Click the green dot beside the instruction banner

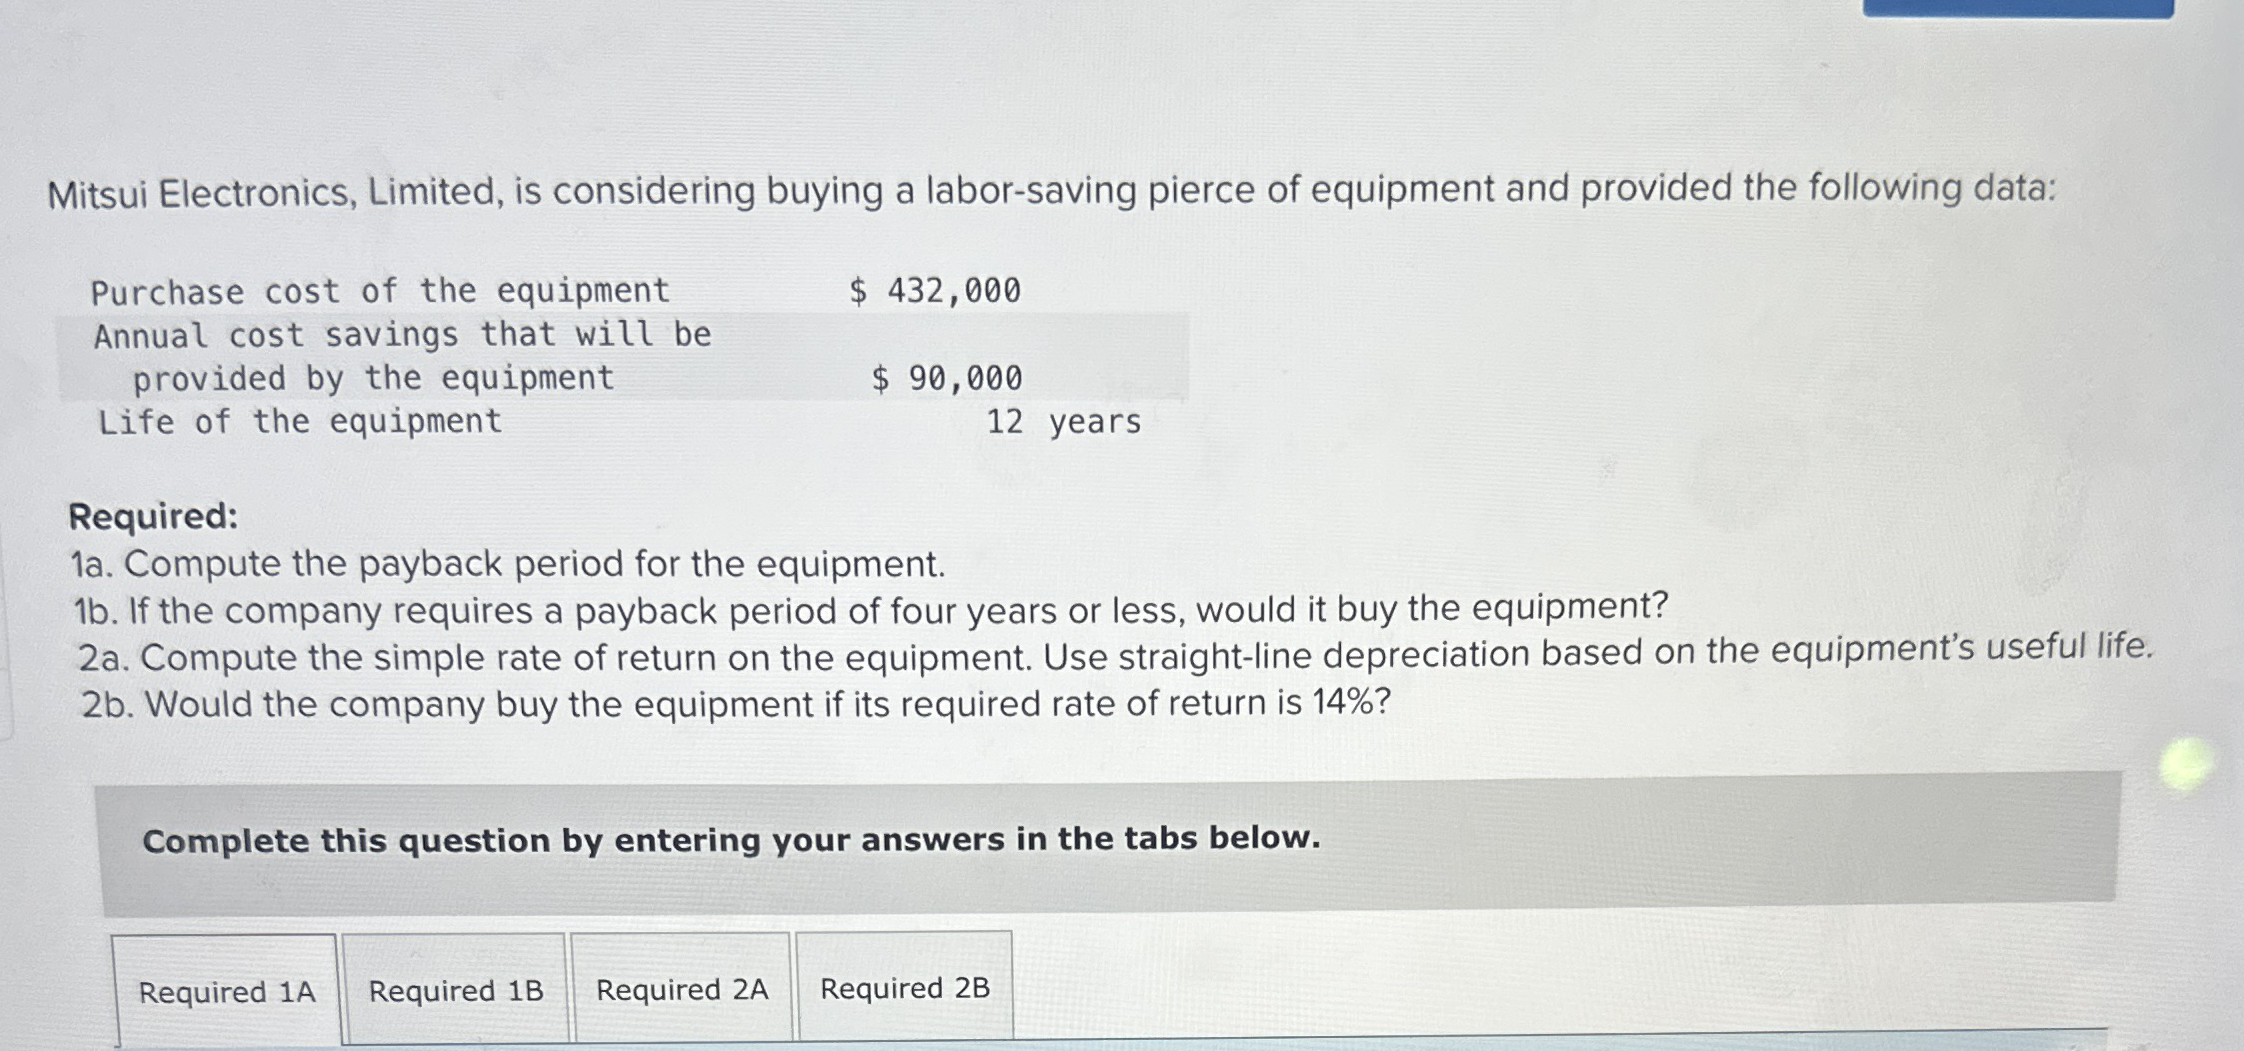point(2185,765)
